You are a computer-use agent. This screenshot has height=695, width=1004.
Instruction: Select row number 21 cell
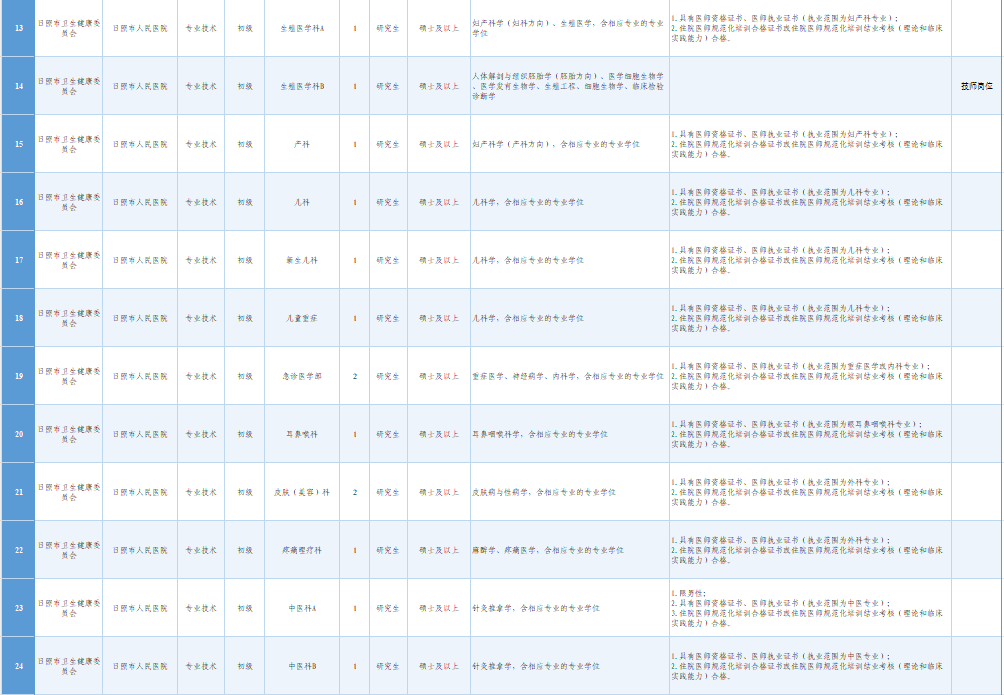click(19, 492)
